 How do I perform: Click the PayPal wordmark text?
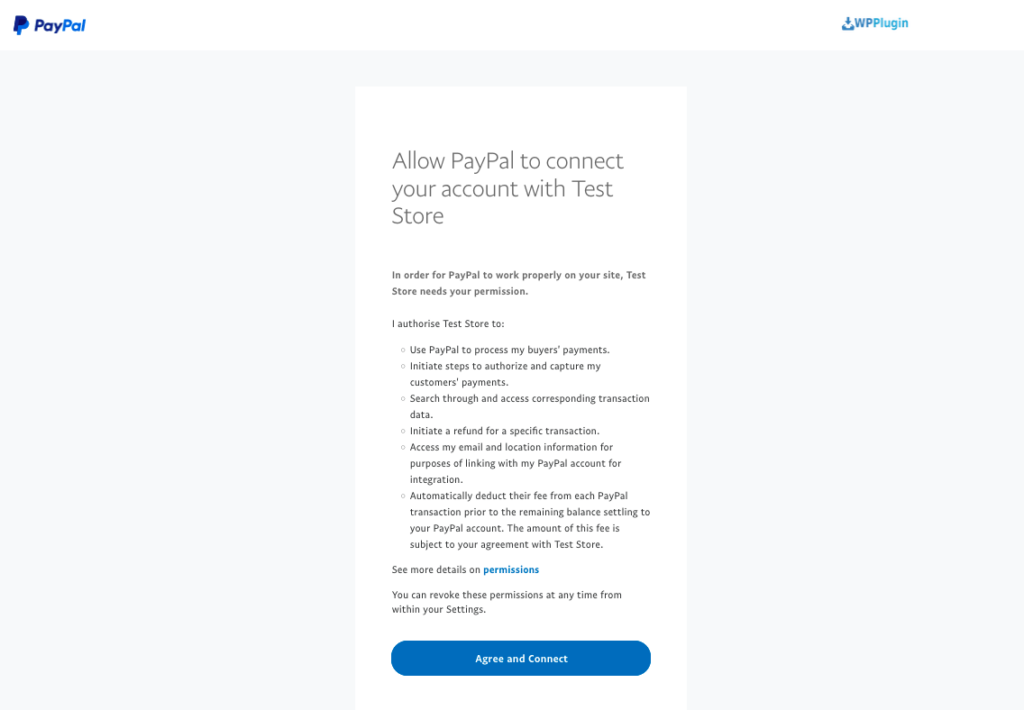pyautogui.click(x=58, y=25)
